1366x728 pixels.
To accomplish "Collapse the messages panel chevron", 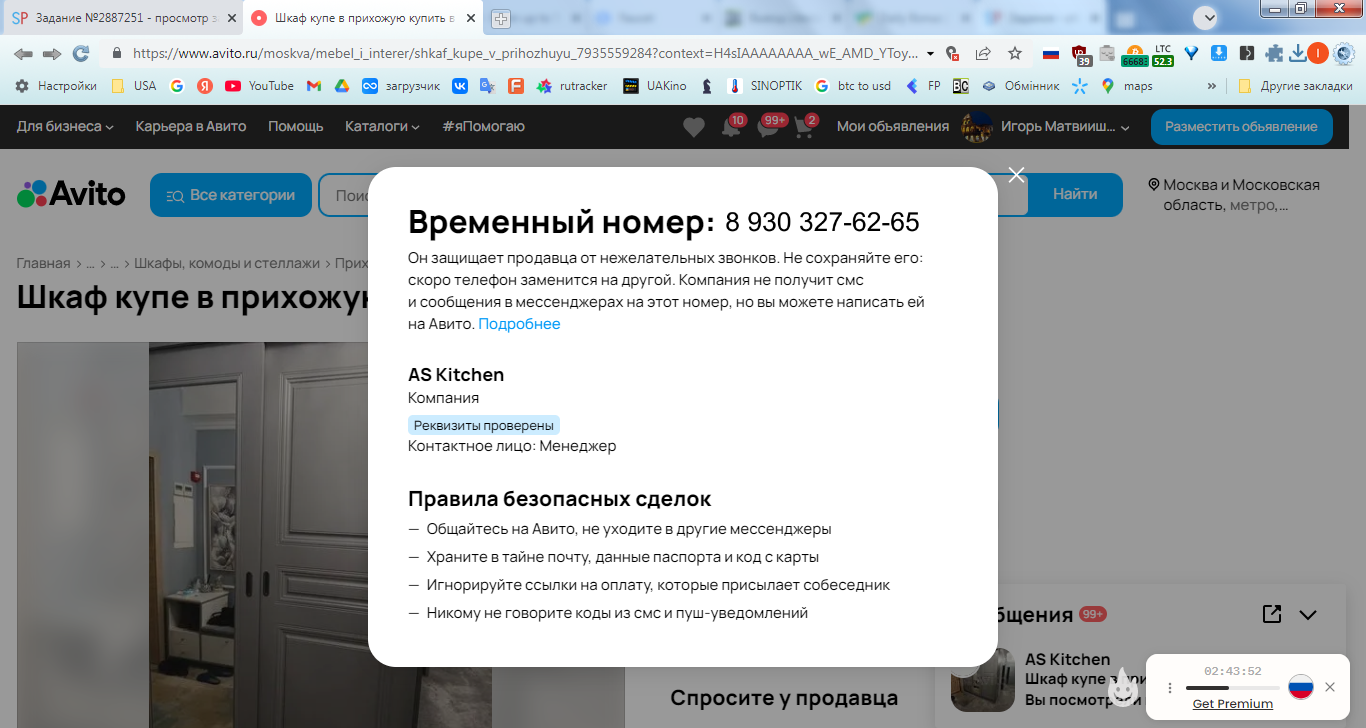I will (1307, 614).
